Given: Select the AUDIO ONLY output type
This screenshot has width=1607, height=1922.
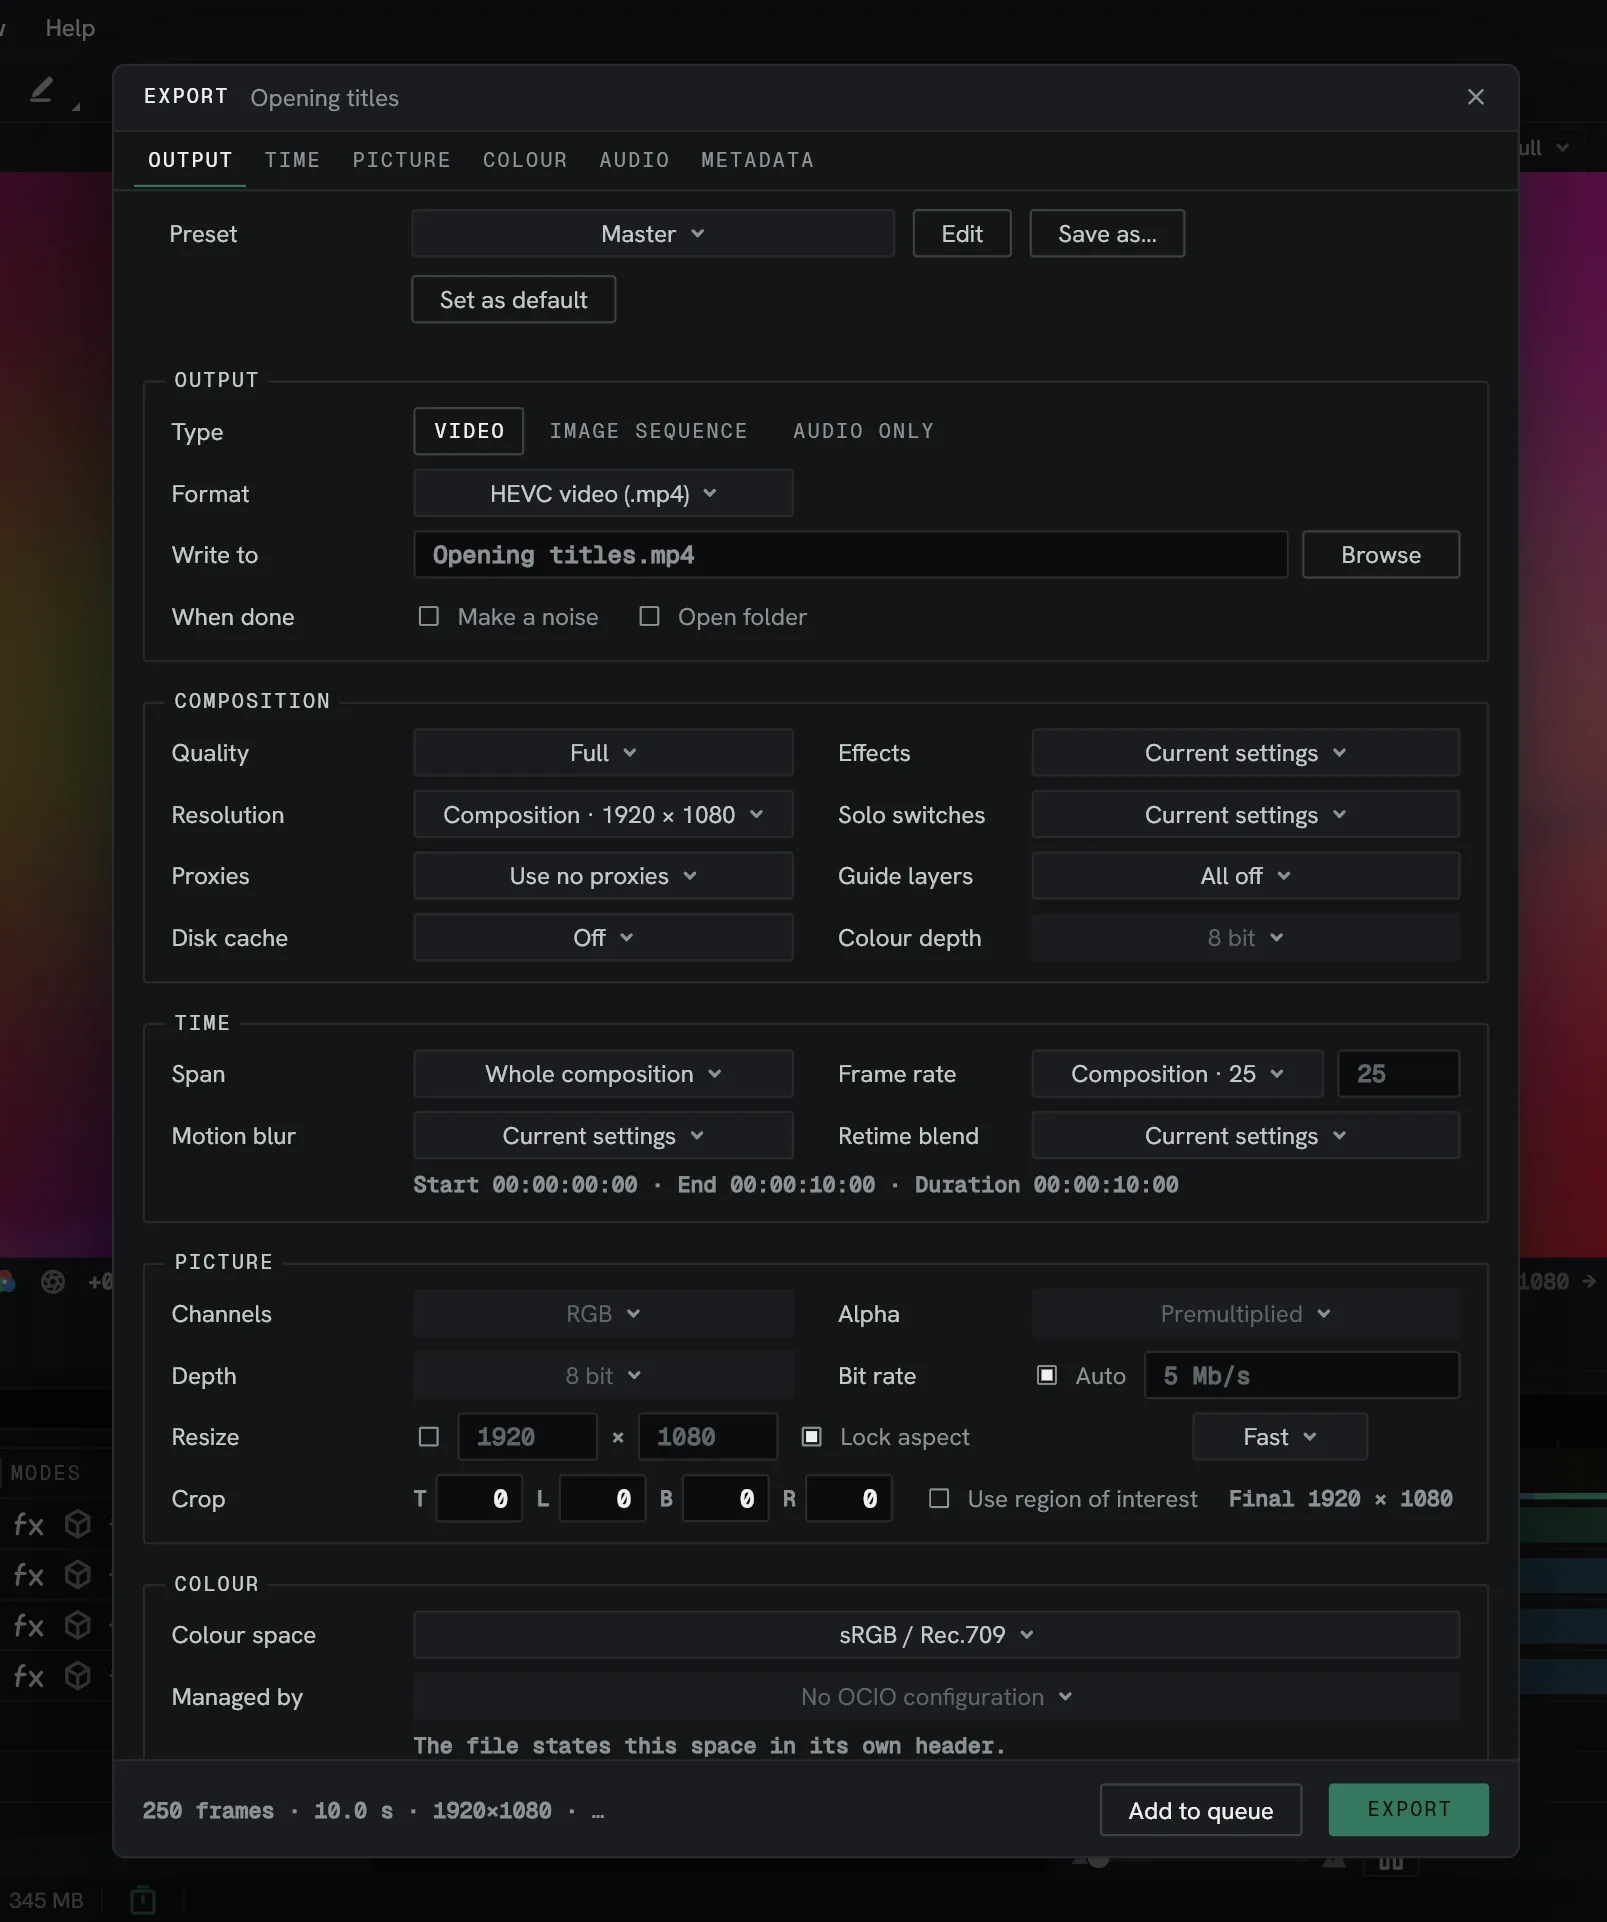Looking at the screenshot, I should point(864,431).
